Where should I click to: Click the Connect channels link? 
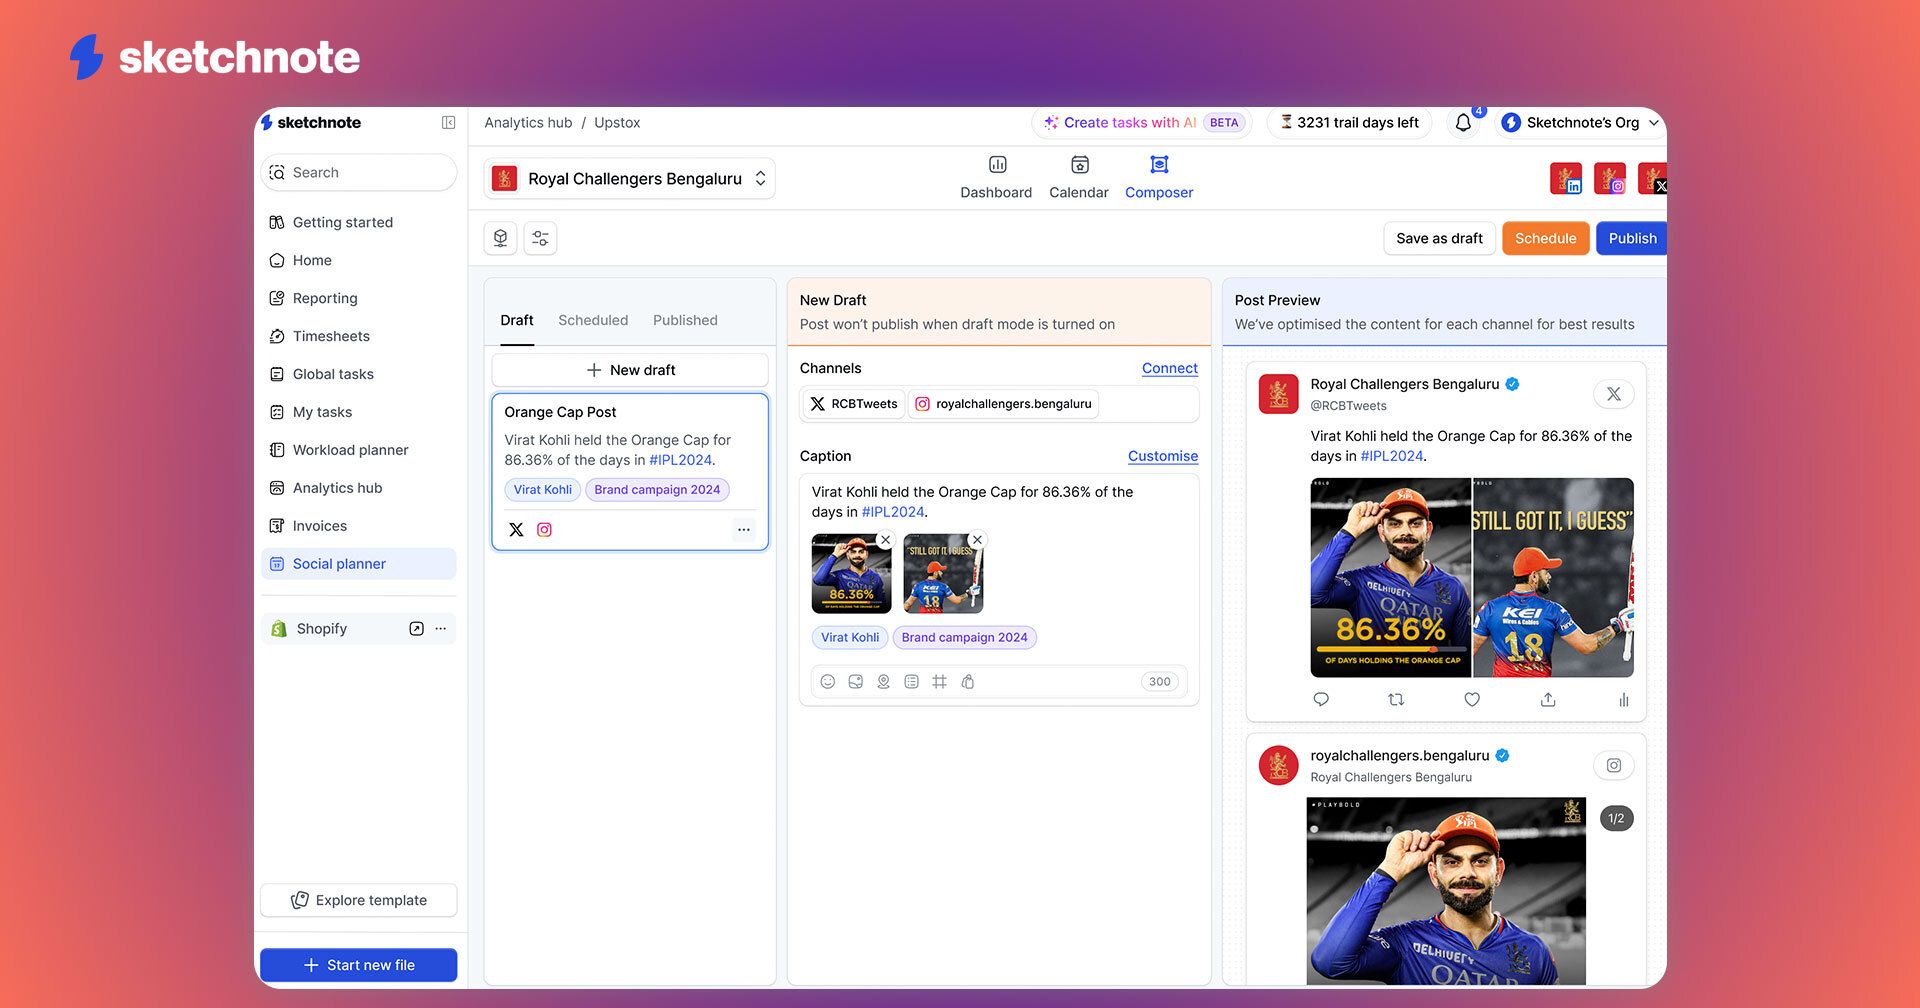pos(1169,368)
